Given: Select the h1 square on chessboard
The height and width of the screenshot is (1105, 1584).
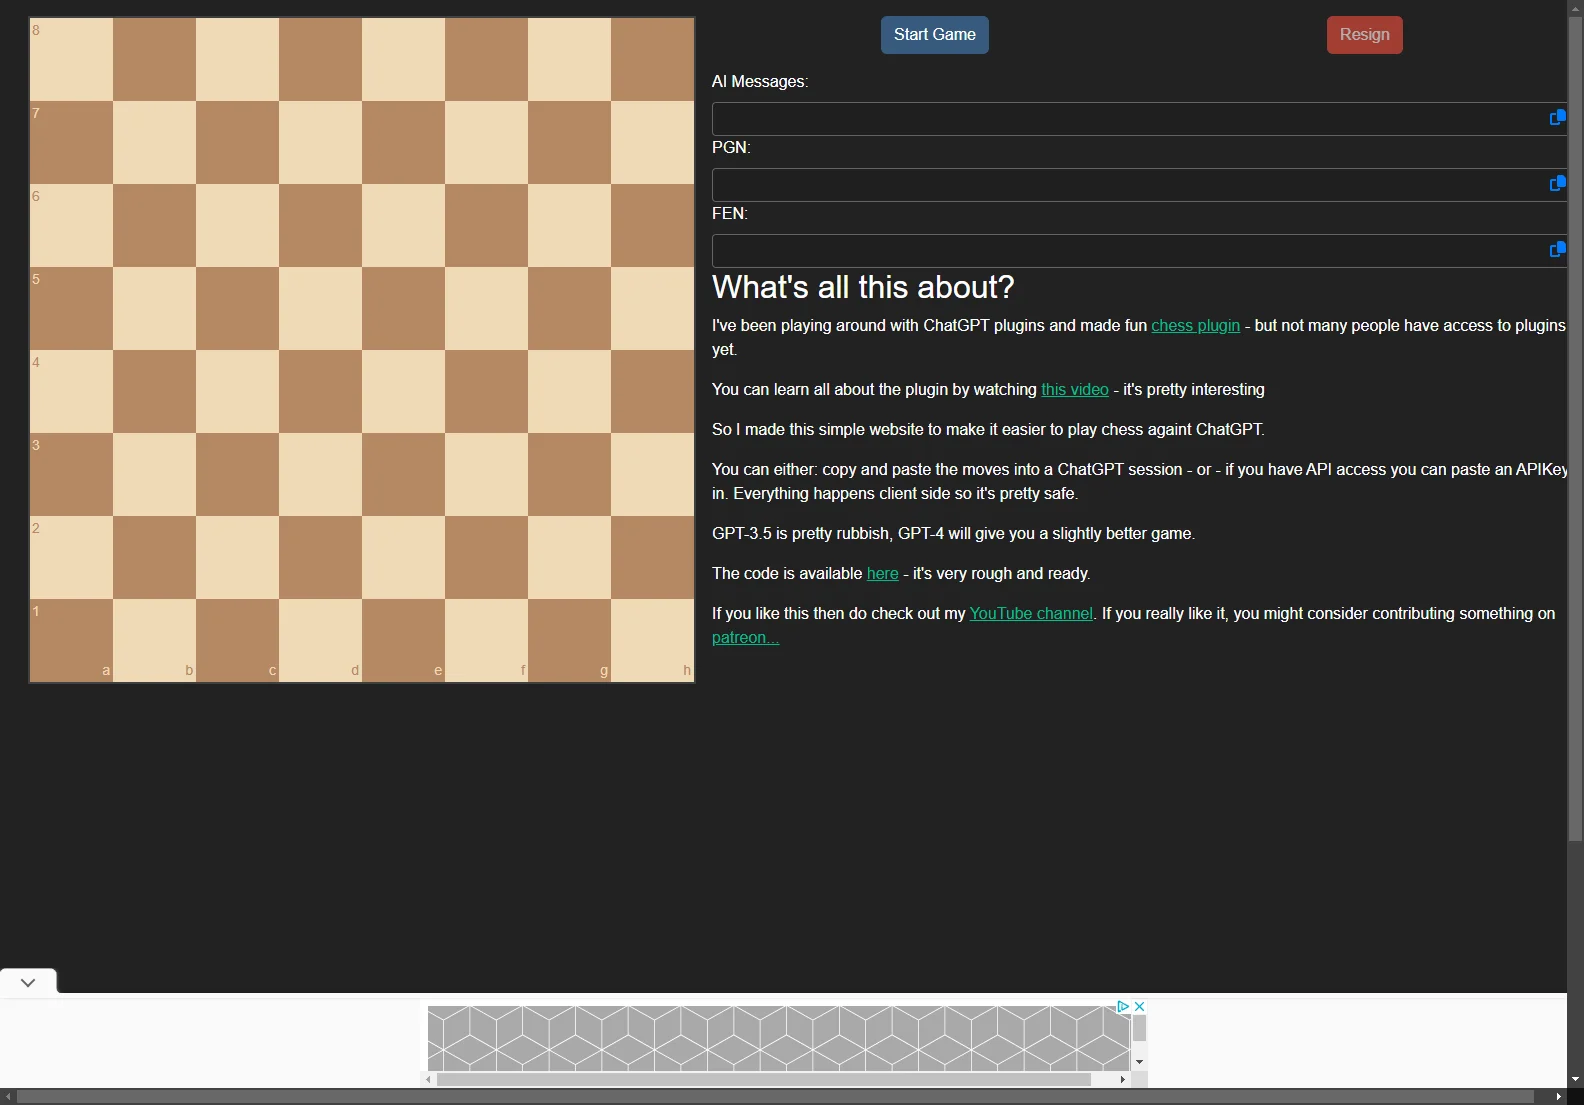Looking at the screenshot, I should [x=652, y=640].
